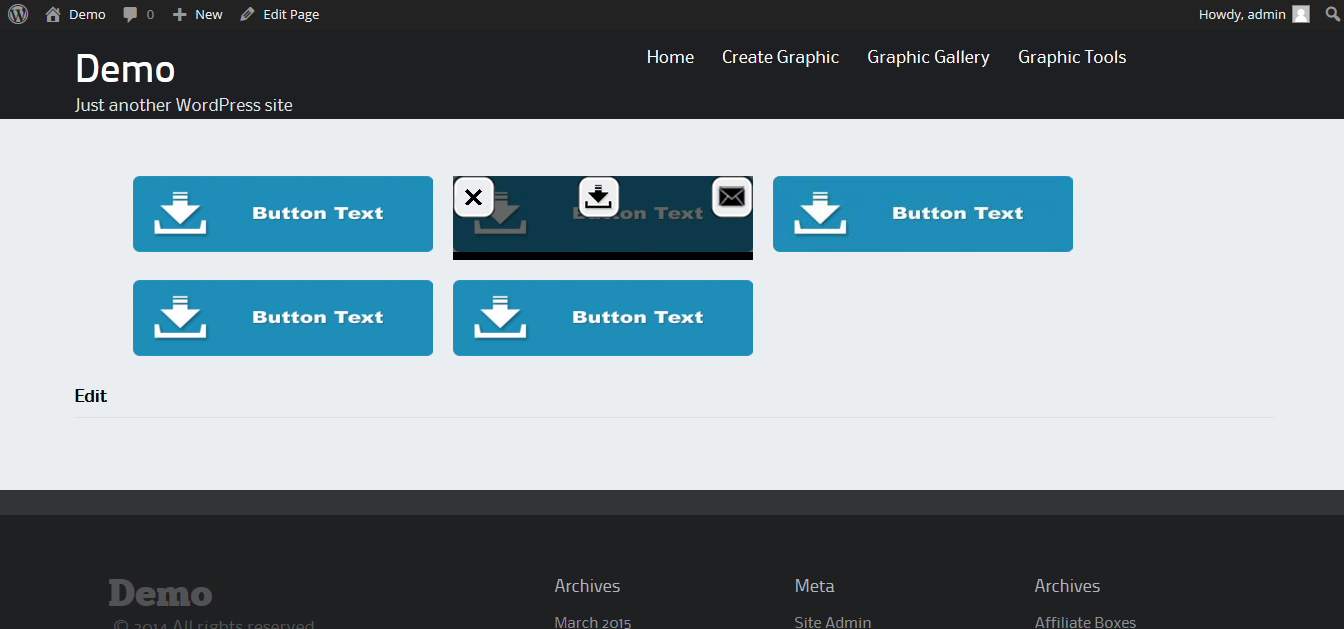Select the first Button Text graphic

(x=283, y=214)
